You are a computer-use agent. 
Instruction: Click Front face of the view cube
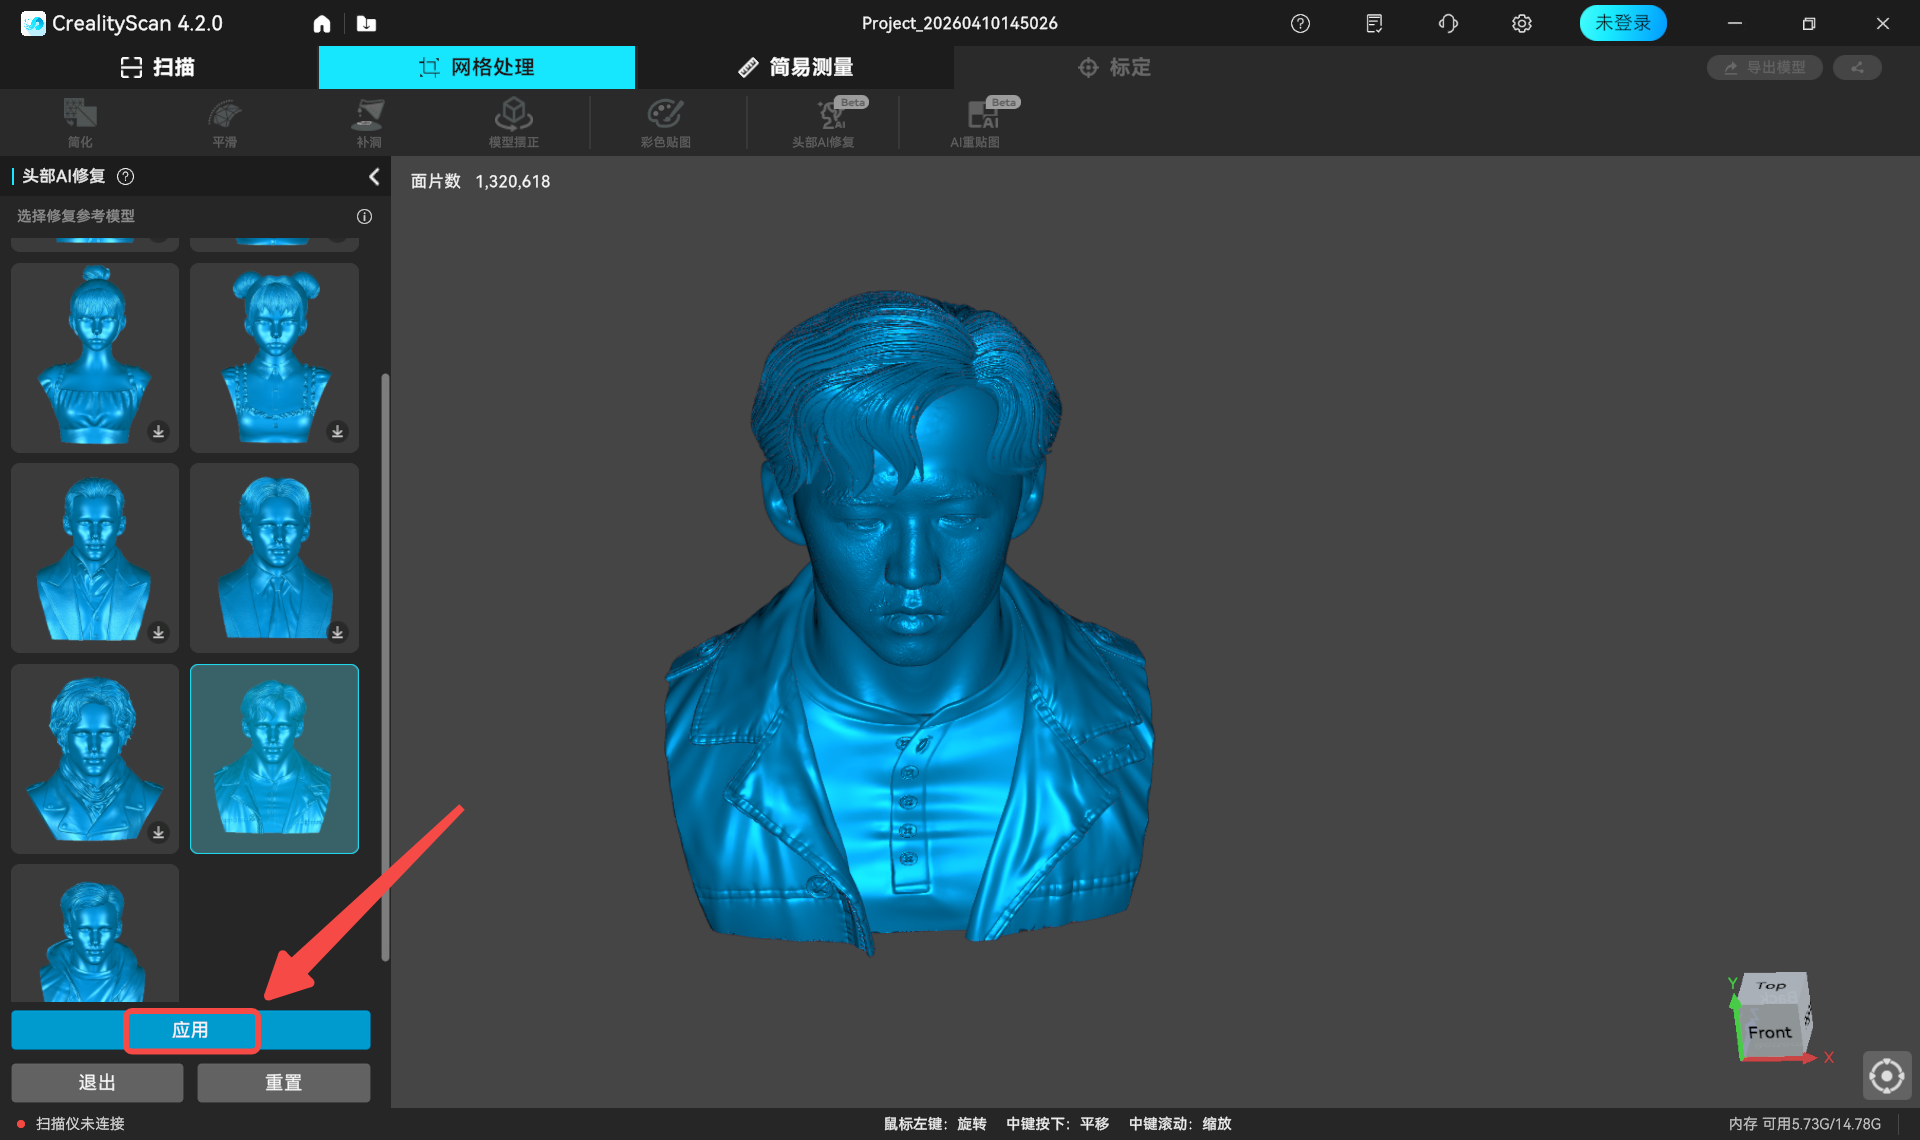(x=1769, y=1032)
